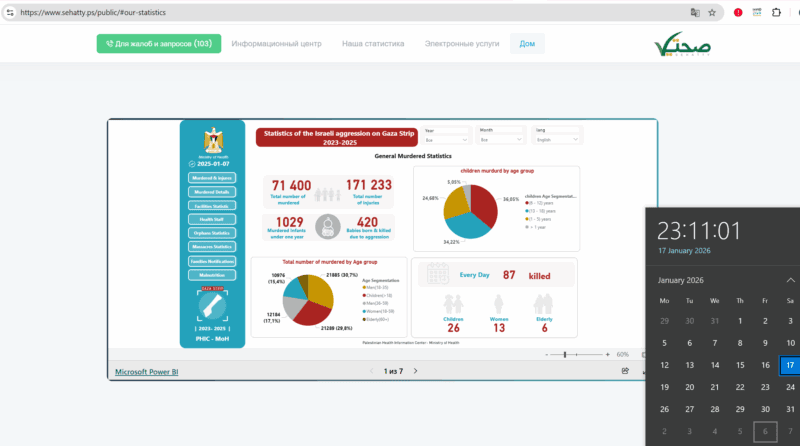This screenshot has width=800, height=446.
Task: Click the report zoom slider
Action: [566, 354]
